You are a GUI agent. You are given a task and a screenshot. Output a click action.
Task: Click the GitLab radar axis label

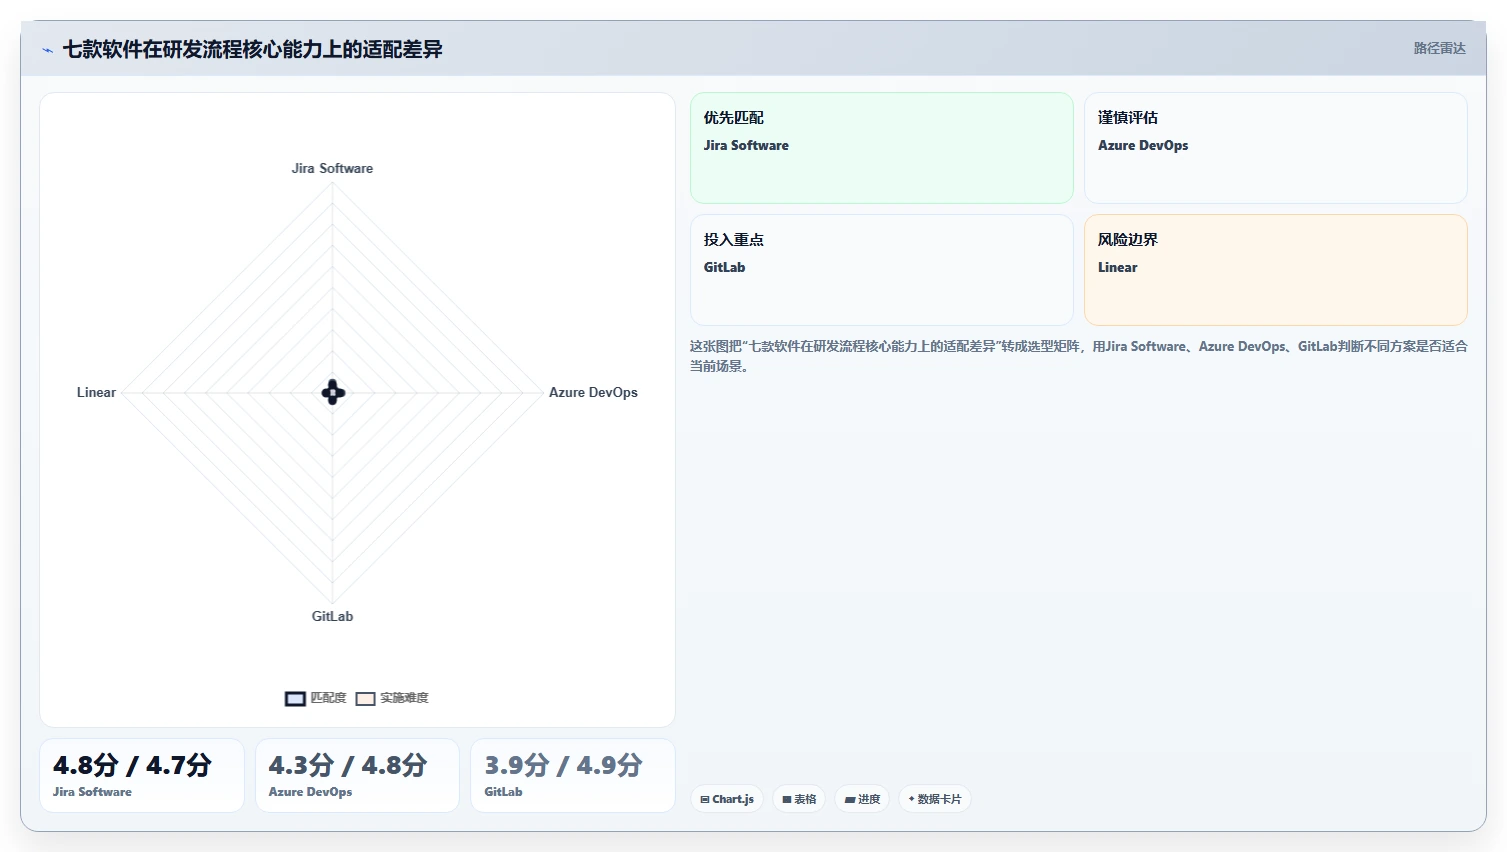click(x=332, y=616)
